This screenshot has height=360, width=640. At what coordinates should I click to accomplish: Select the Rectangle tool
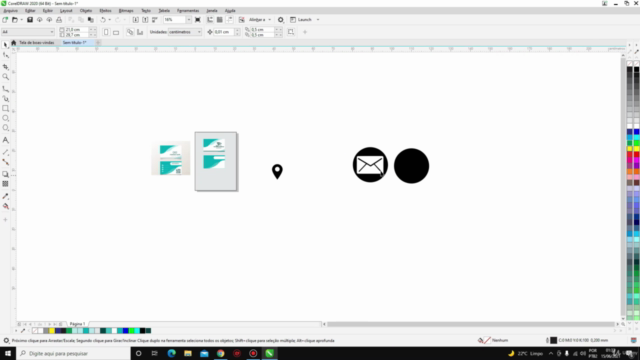(5, 109)
